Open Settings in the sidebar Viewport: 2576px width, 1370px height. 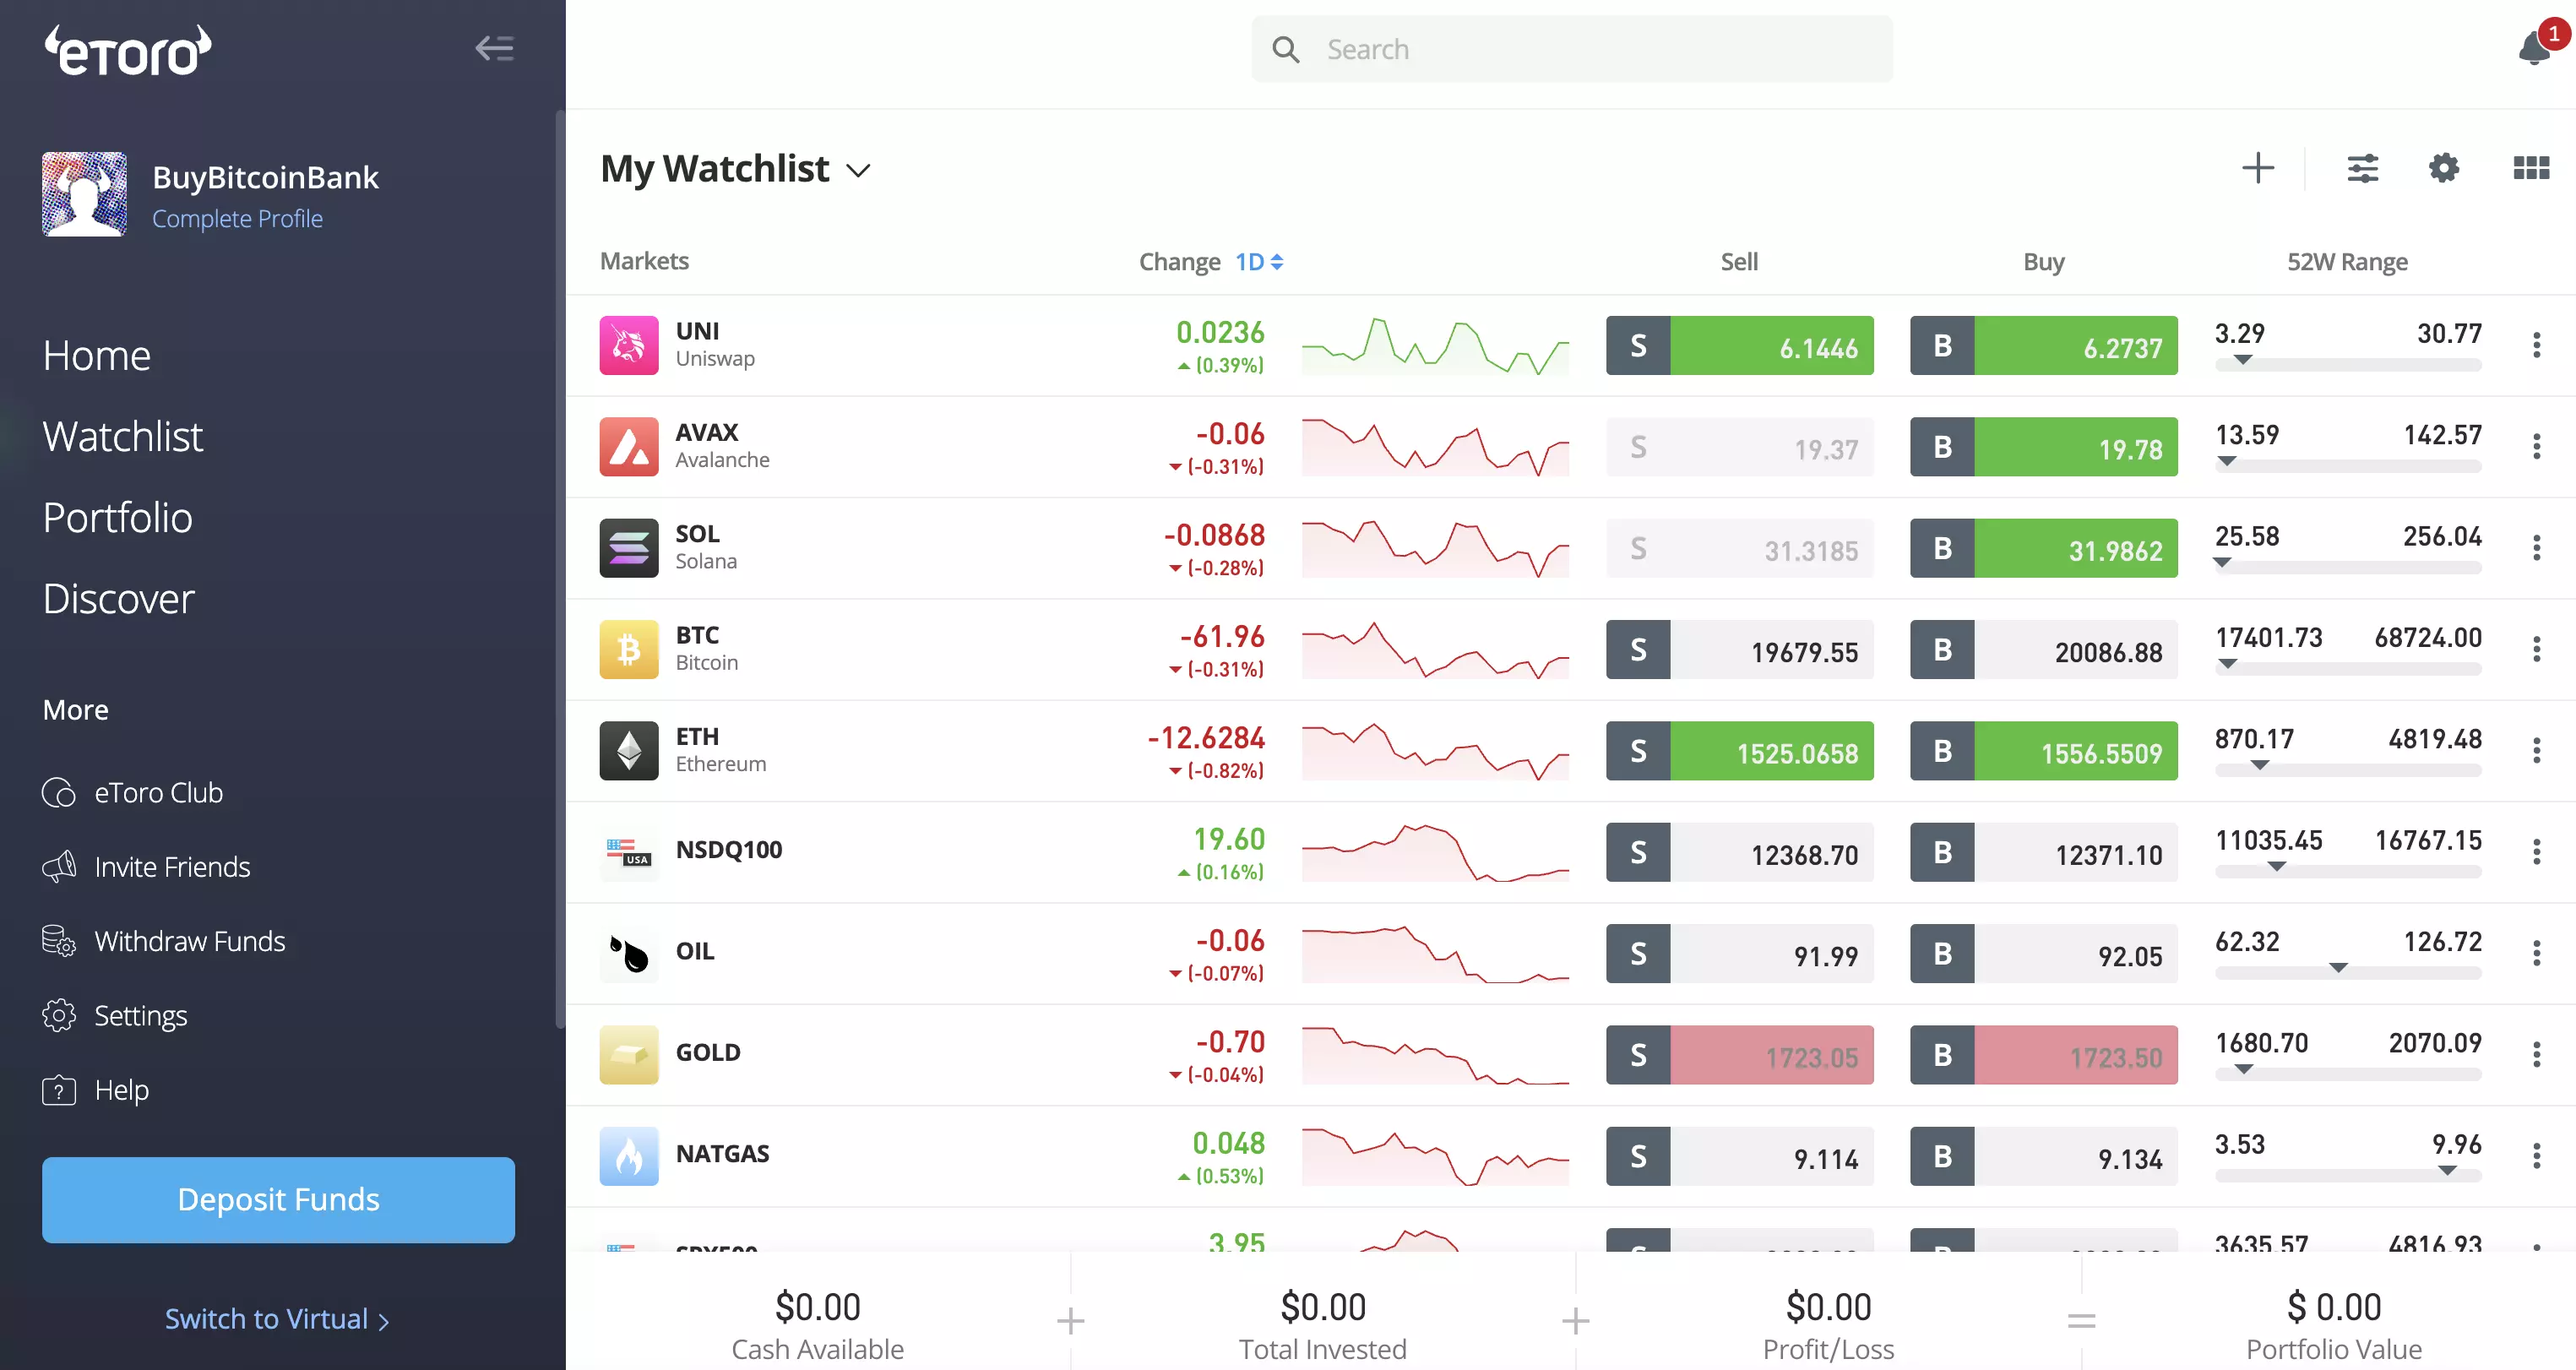coord(115,1015)
